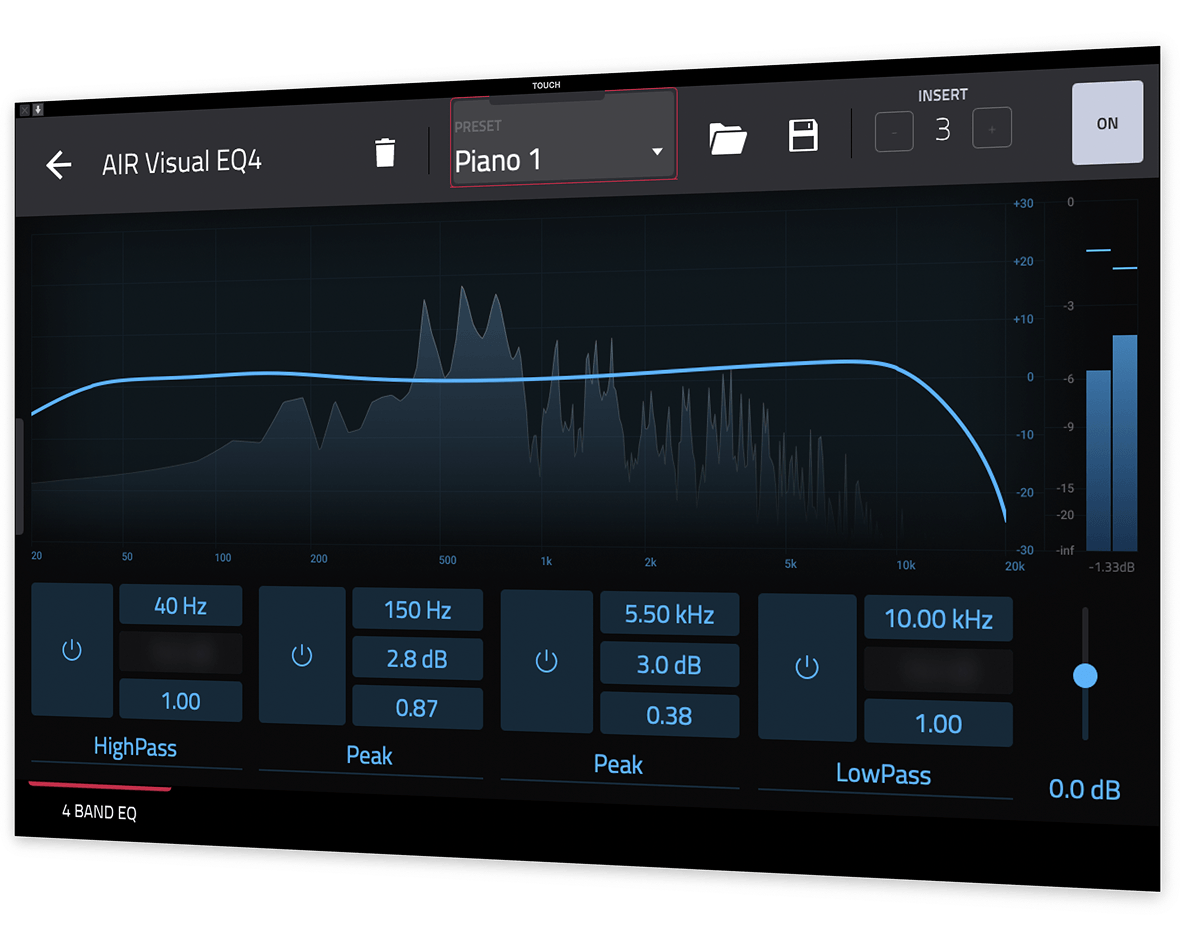
Task: Increase the insert number with plus button
Action: [992, 129]
